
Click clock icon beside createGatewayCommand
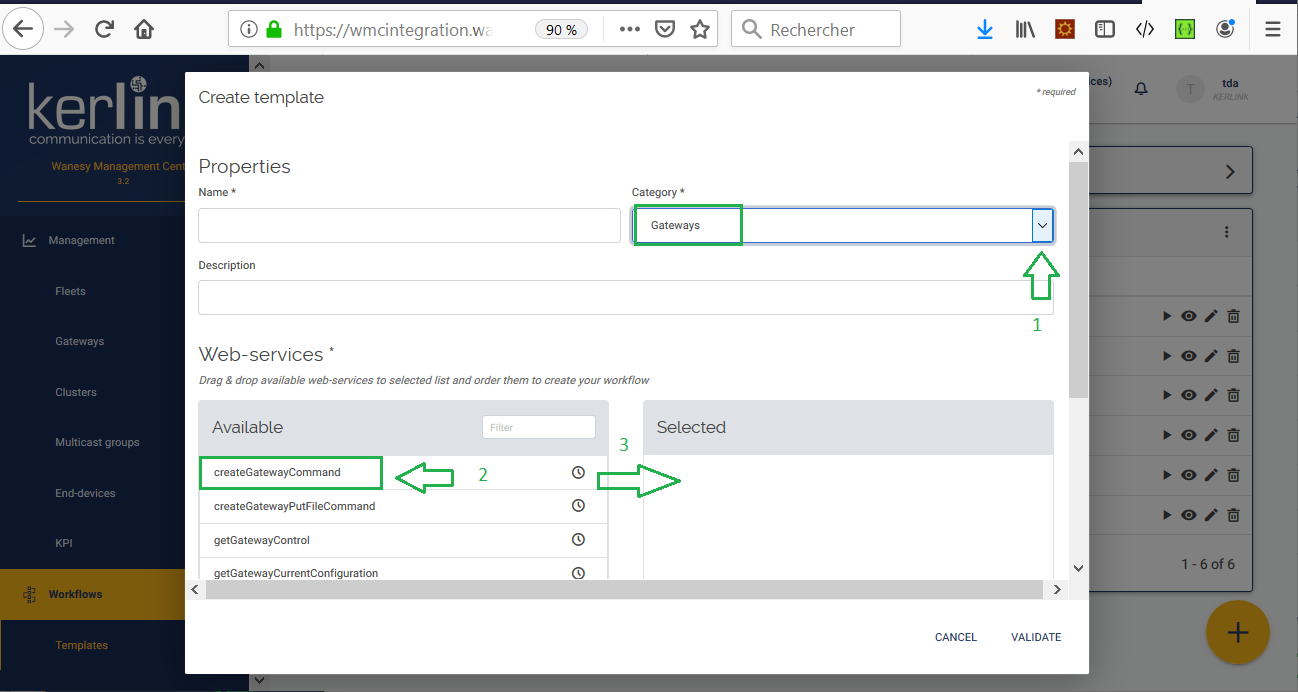pyautogui.click(x=578, y=472)
